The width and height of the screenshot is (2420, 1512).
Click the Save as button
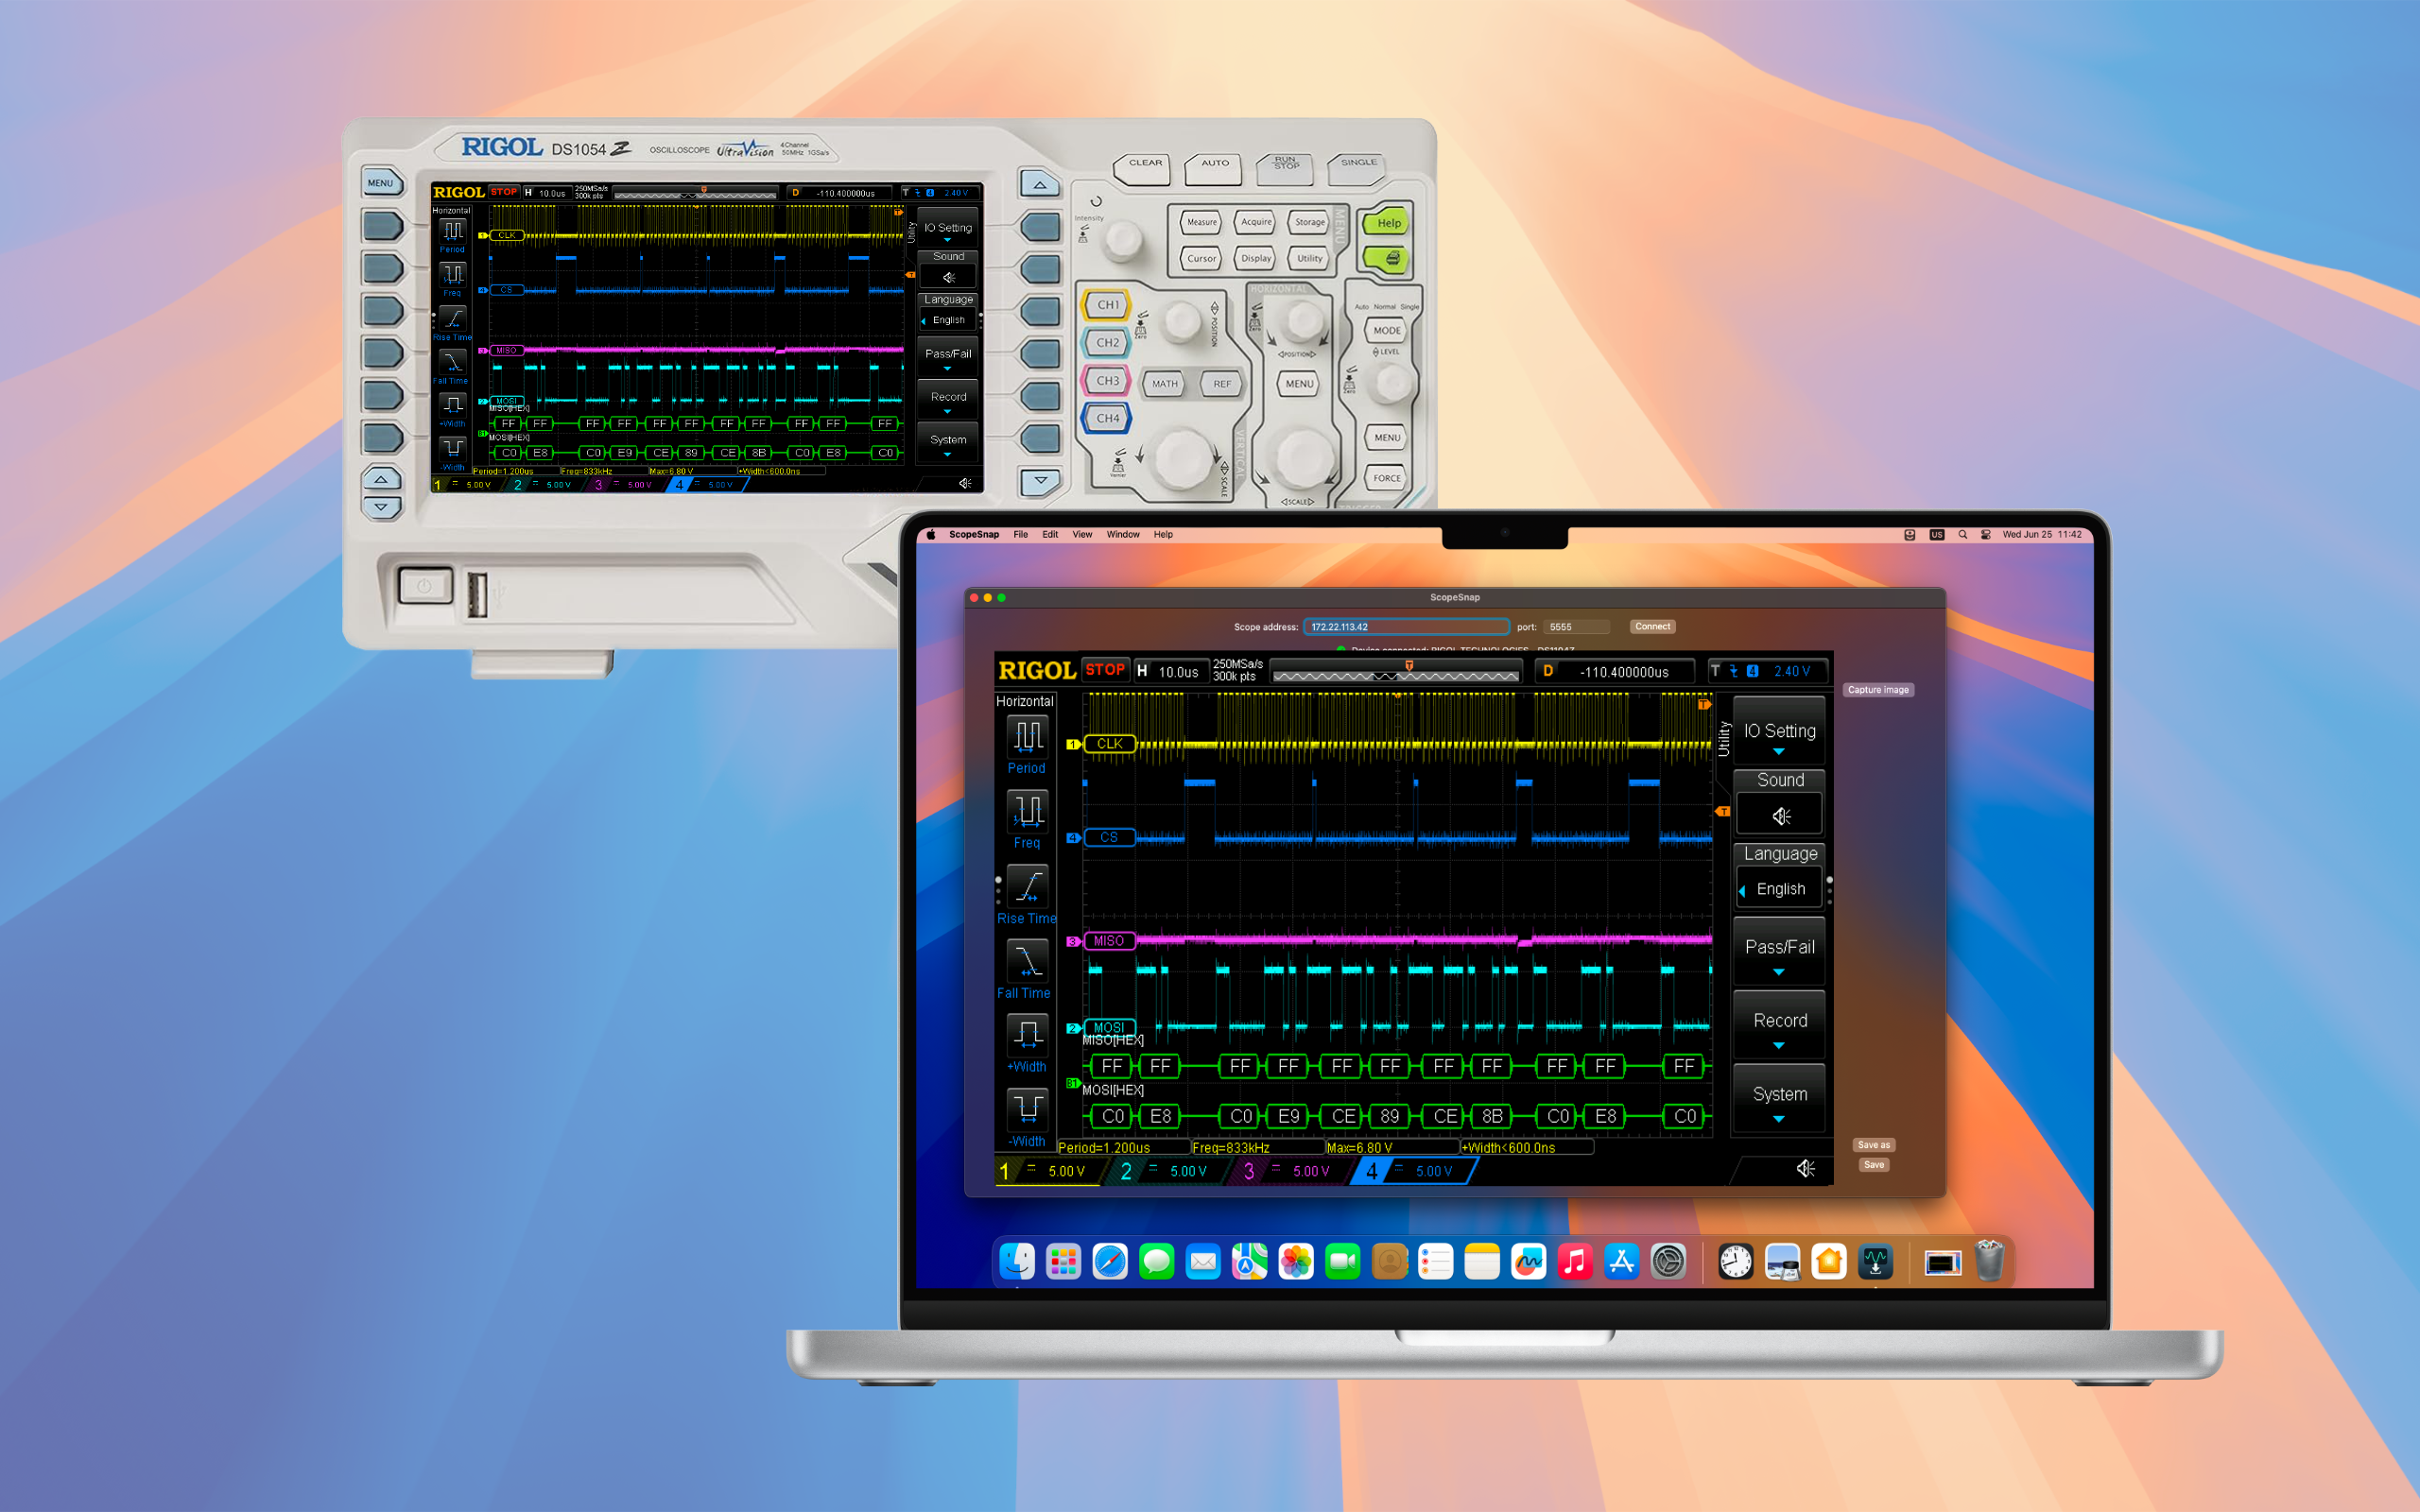coord(1873,1145)
